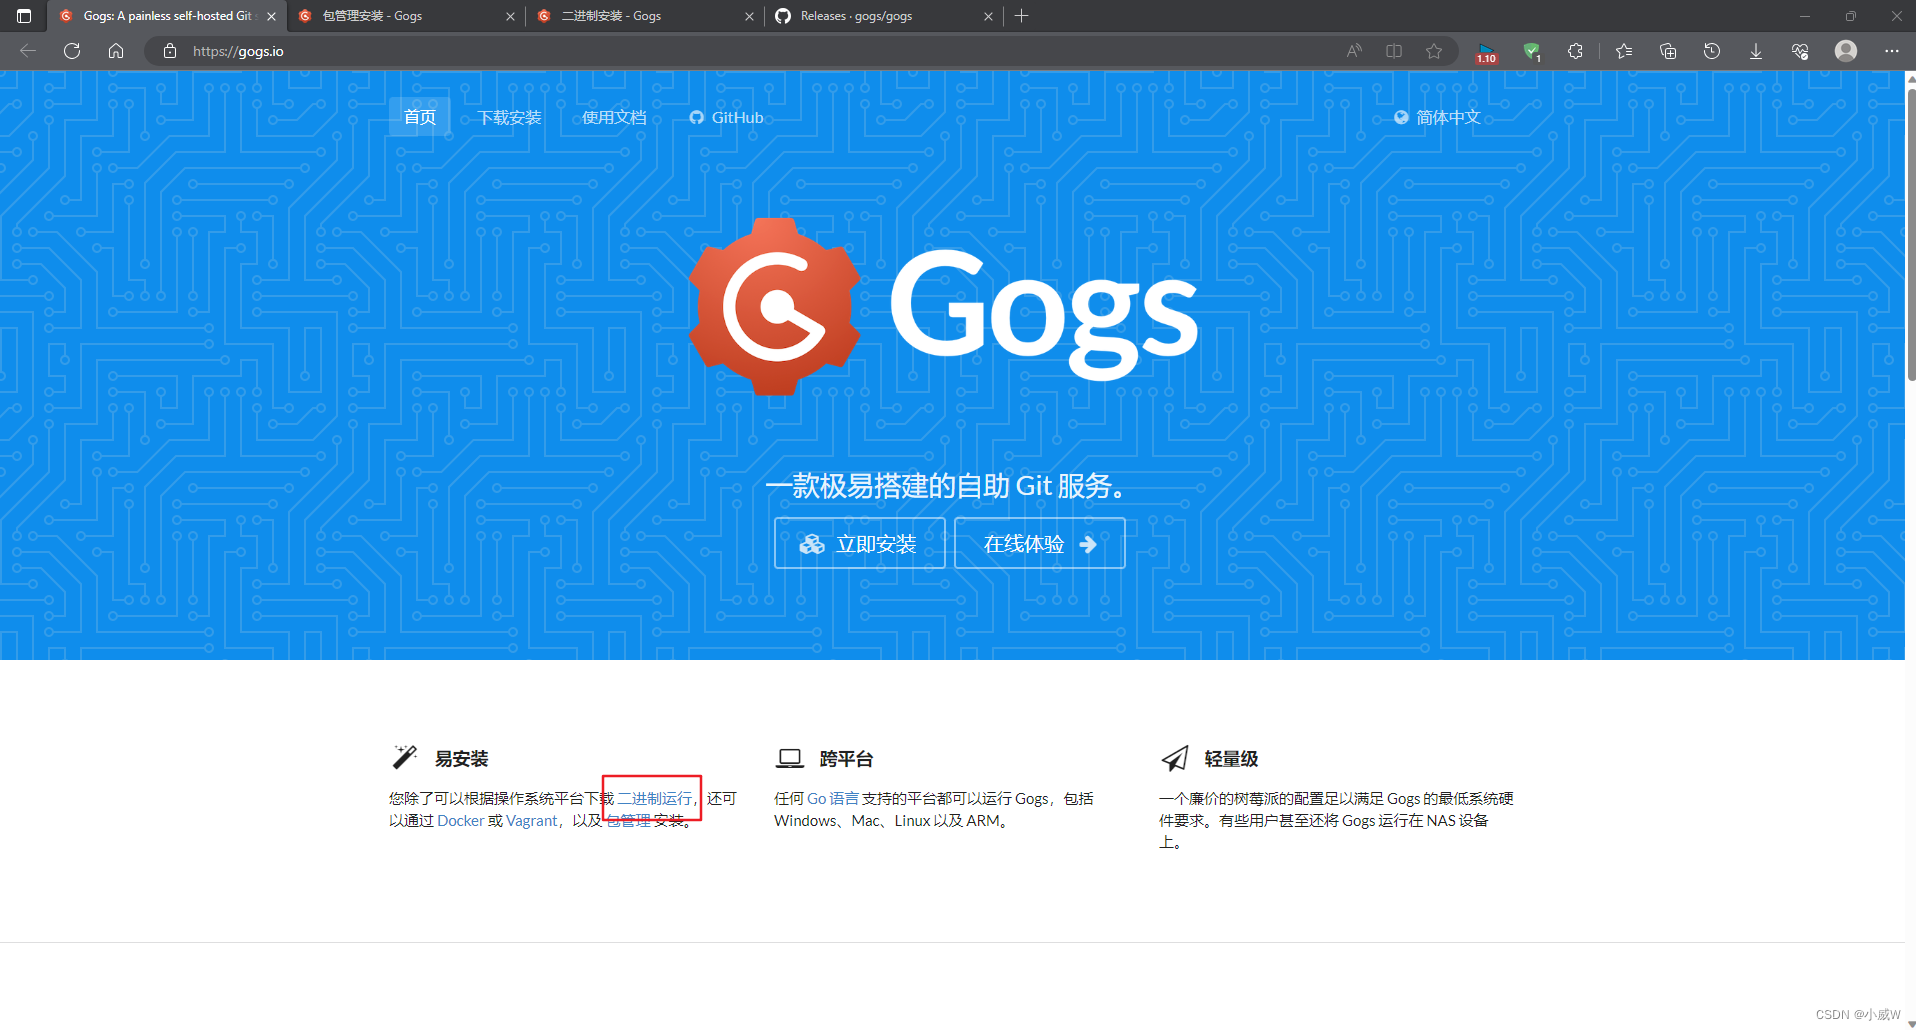Screen dimensions: 1916x1030
Task: Open the GitHub navigation link
Action: tap(727, 117)
